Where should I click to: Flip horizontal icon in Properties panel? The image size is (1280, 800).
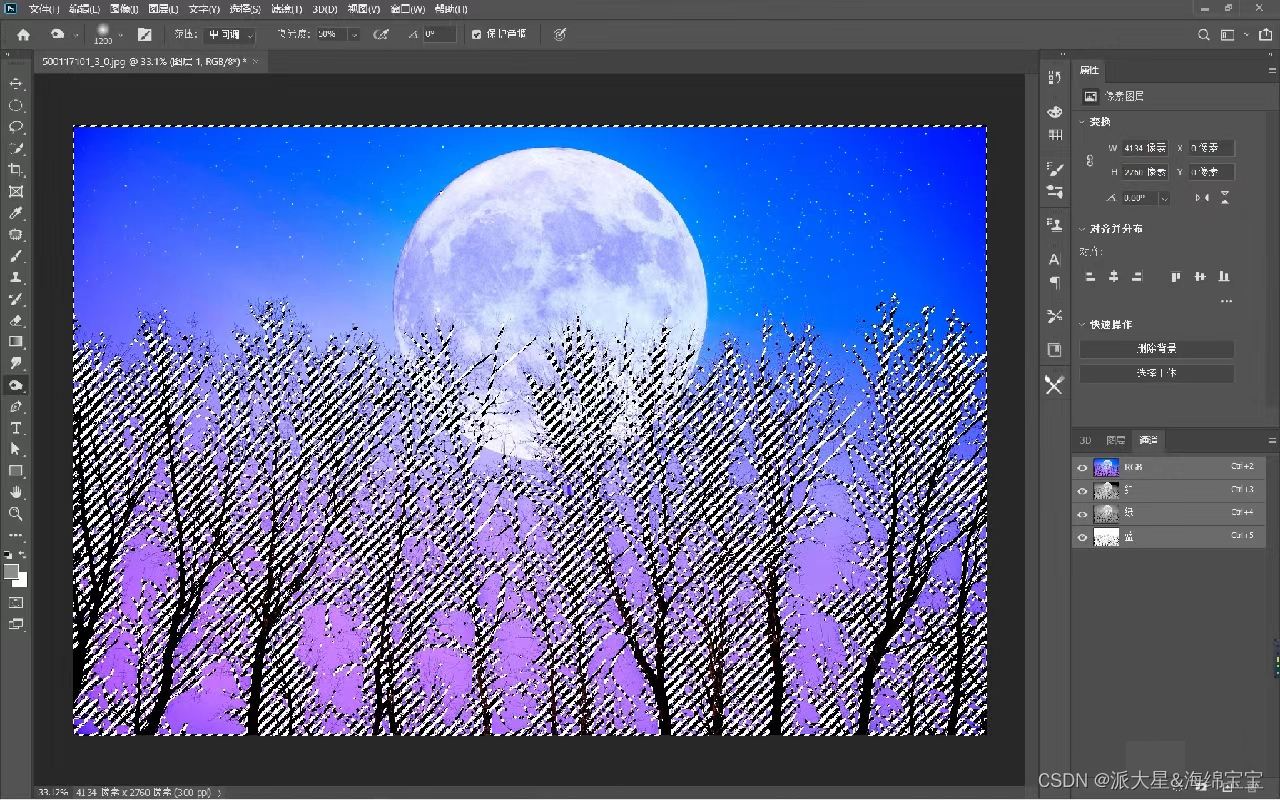point(1202,198)
